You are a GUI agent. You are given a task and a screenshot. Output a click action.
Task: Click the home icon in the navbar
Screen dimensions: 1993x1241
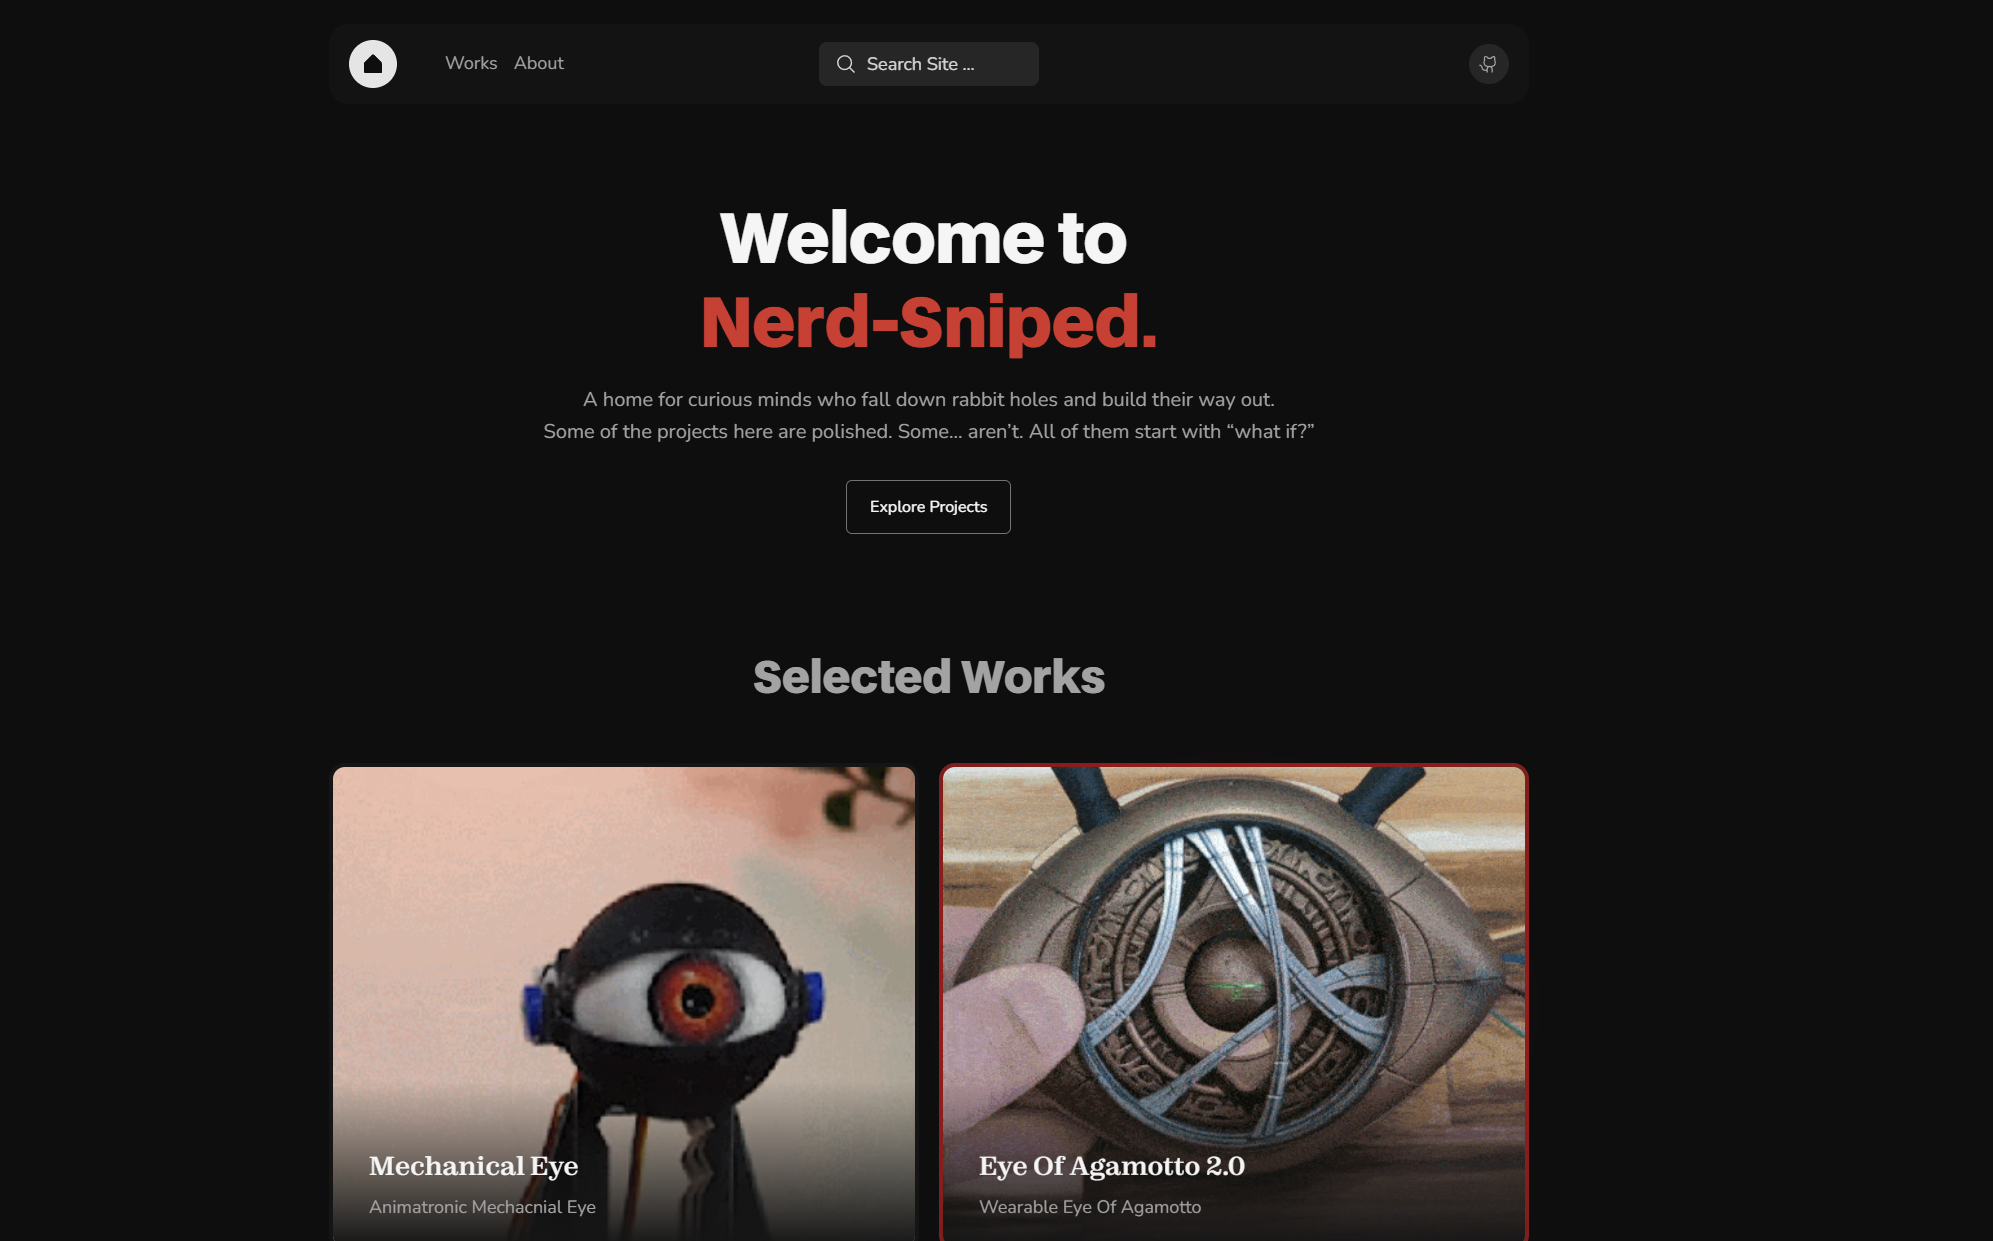tap(372, 64)
